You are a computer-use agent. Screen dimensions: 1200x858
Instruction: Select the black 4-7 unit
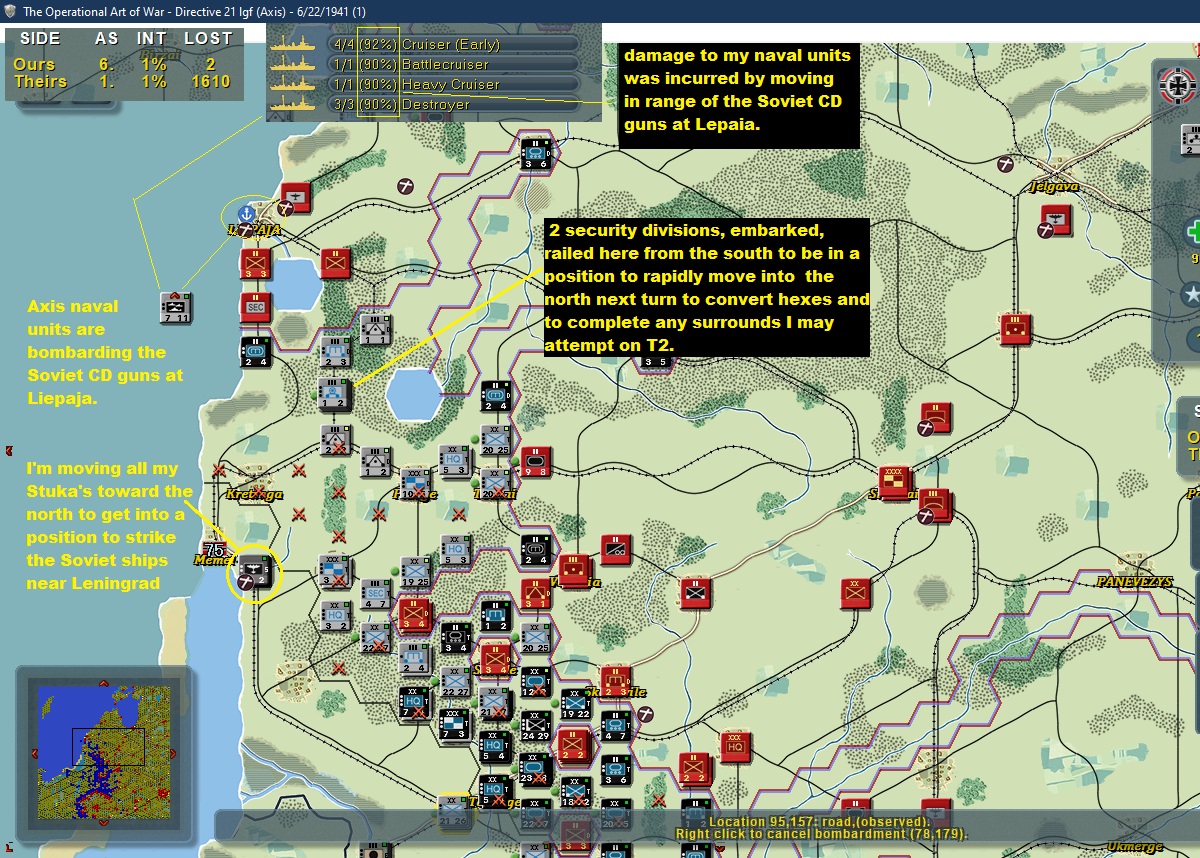coord(615,726)
